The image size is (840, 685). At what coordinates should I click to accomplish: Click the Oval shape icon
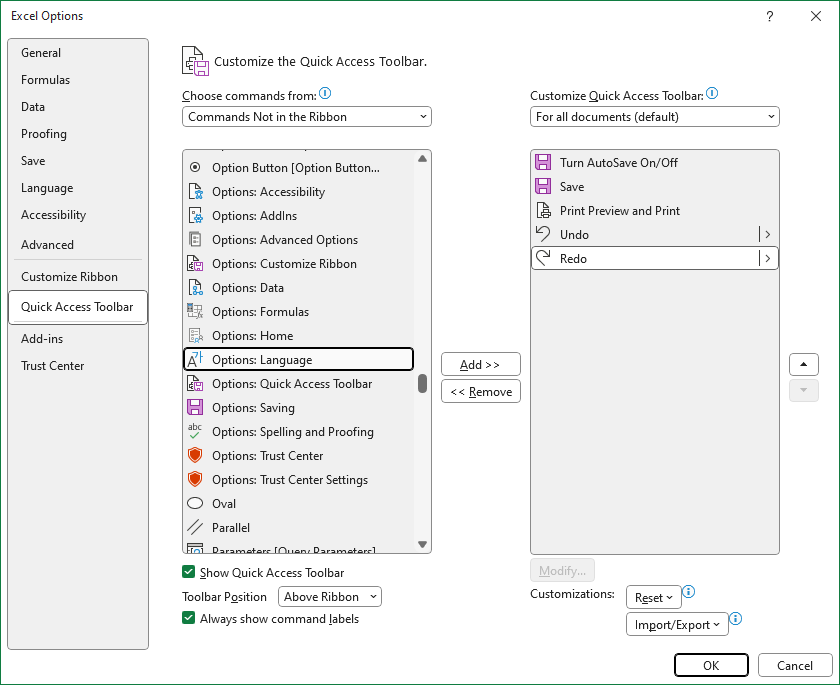pos(195,503)
